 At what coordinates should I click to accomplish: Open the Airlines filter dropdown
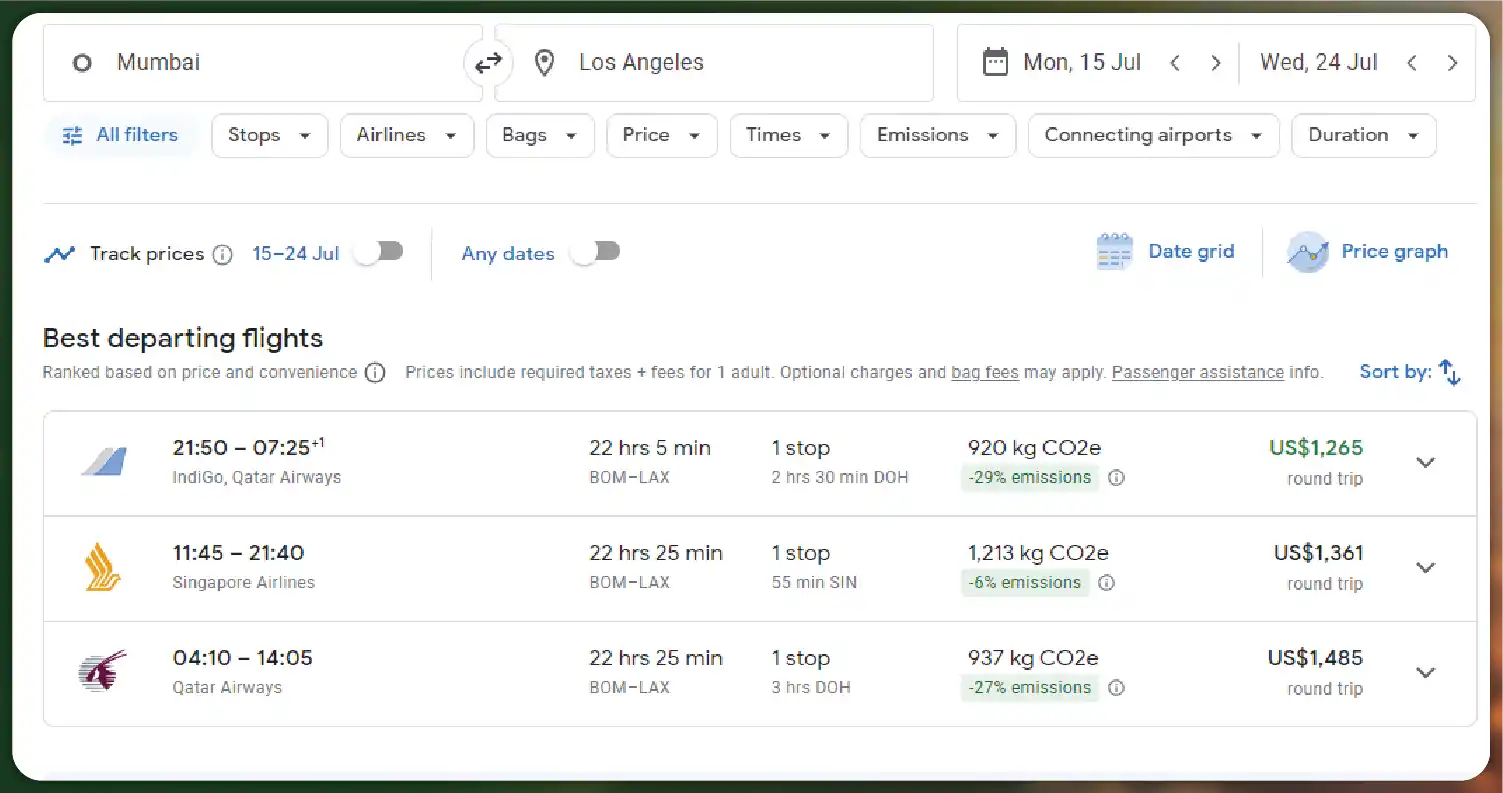407,135
